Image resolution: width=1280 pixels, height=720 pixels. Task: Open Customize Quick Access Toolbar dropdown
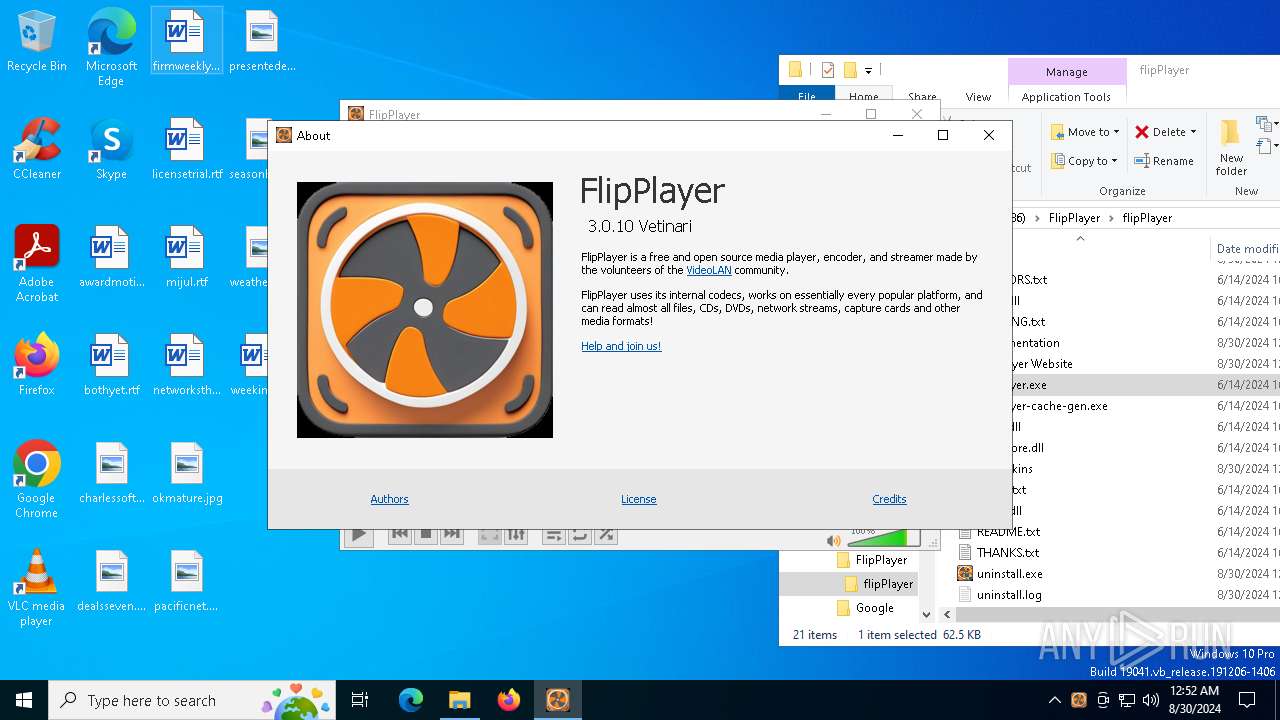click(x=868, y=70)
